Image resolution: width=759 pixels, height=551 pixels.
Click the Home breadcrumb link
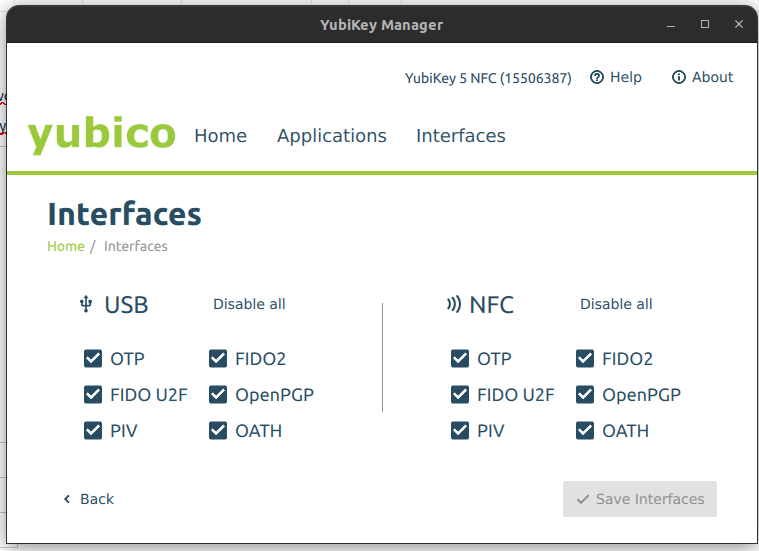pos(66,246)
